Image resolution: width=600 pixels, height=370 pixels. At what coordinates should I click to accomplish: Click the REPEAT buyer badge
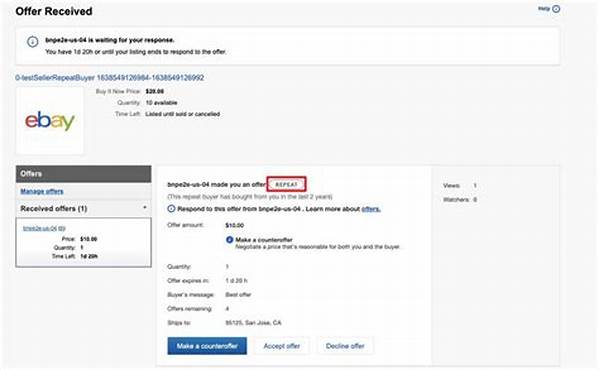coord(286,184)
